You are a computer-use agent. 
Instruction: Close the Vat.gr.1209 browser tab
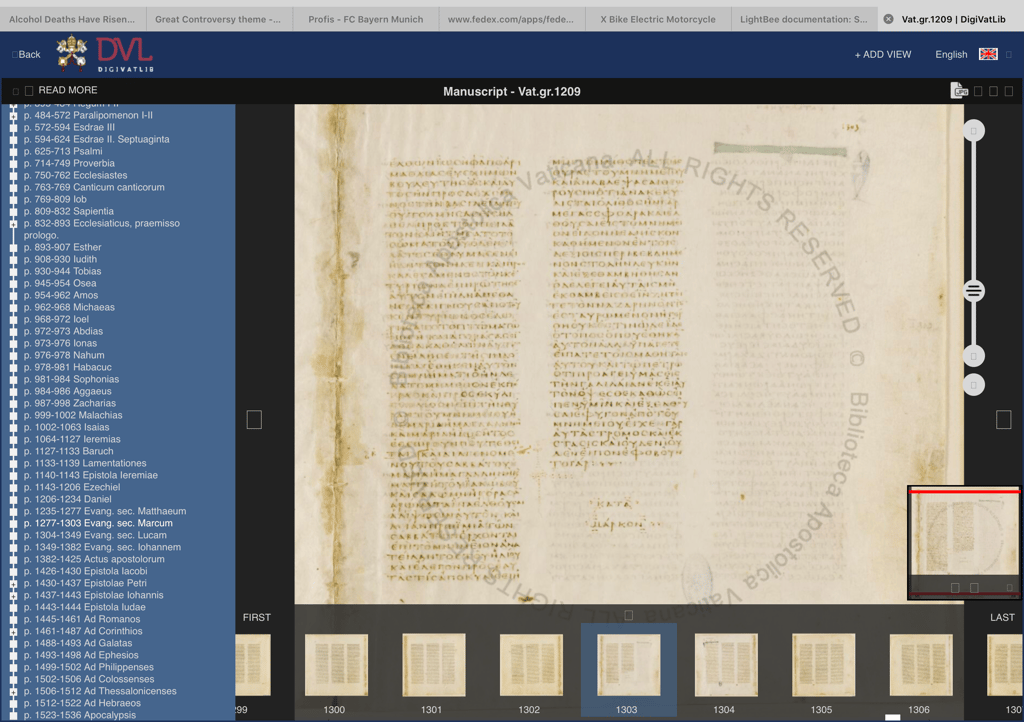[888, 19]
